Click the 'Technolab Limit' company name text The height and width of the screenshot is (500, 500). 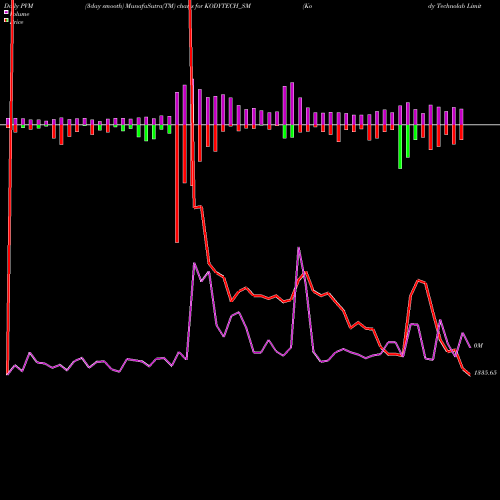(458, 6)
